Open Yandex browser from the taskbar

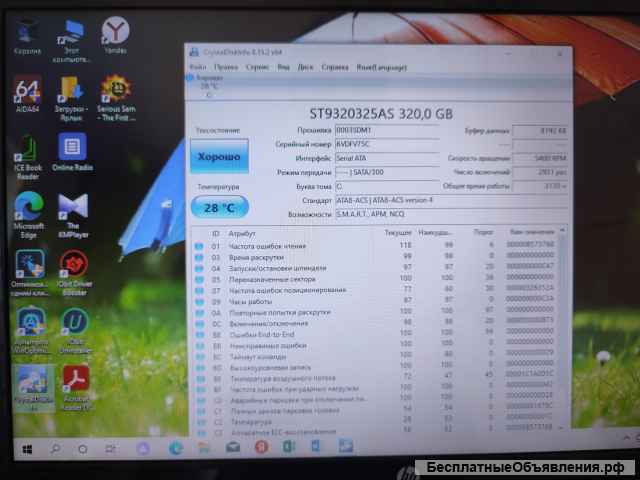click(x=261, y=447)
